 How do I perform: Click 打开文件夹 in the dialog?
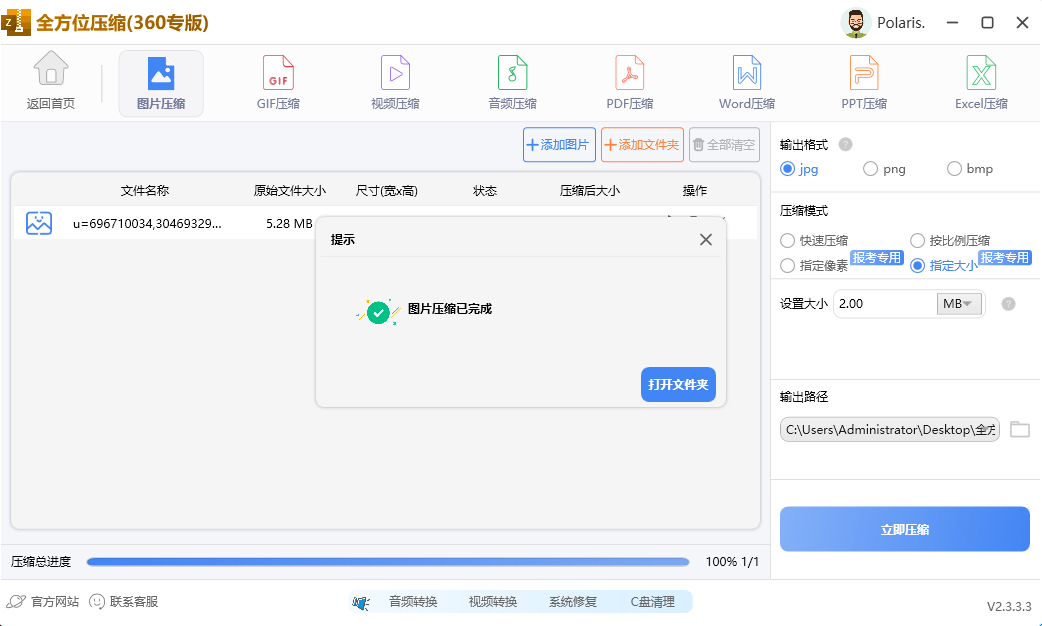pos(678,384)
